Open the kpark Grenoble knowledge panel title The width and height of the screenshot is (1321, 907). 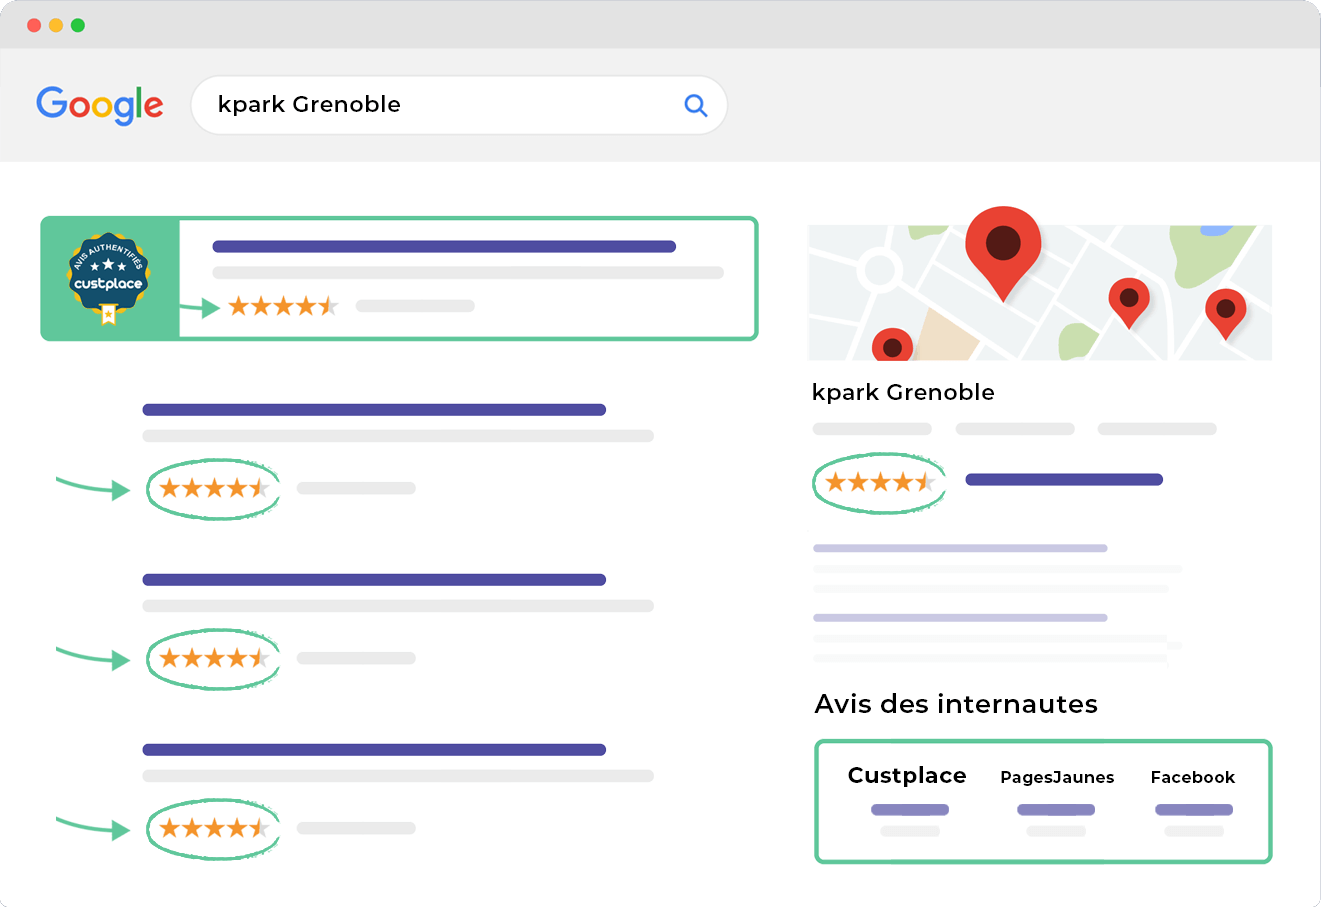(902, 392)
